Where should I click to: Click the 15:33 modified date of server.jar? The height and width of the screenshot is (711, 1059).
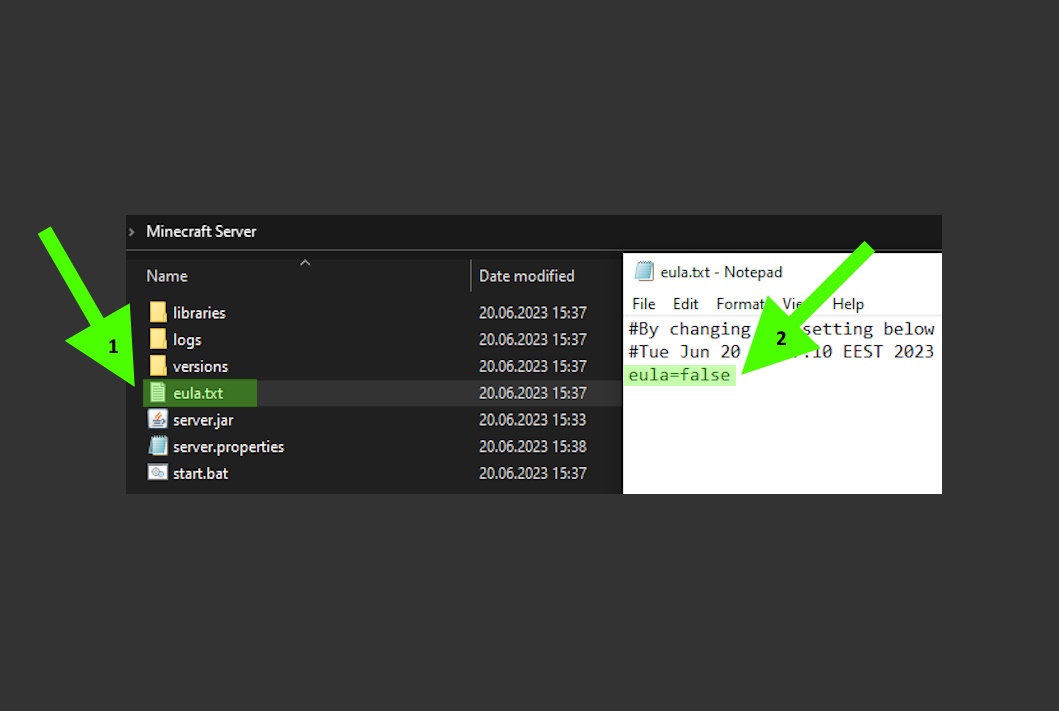click(x=533, y=420)
